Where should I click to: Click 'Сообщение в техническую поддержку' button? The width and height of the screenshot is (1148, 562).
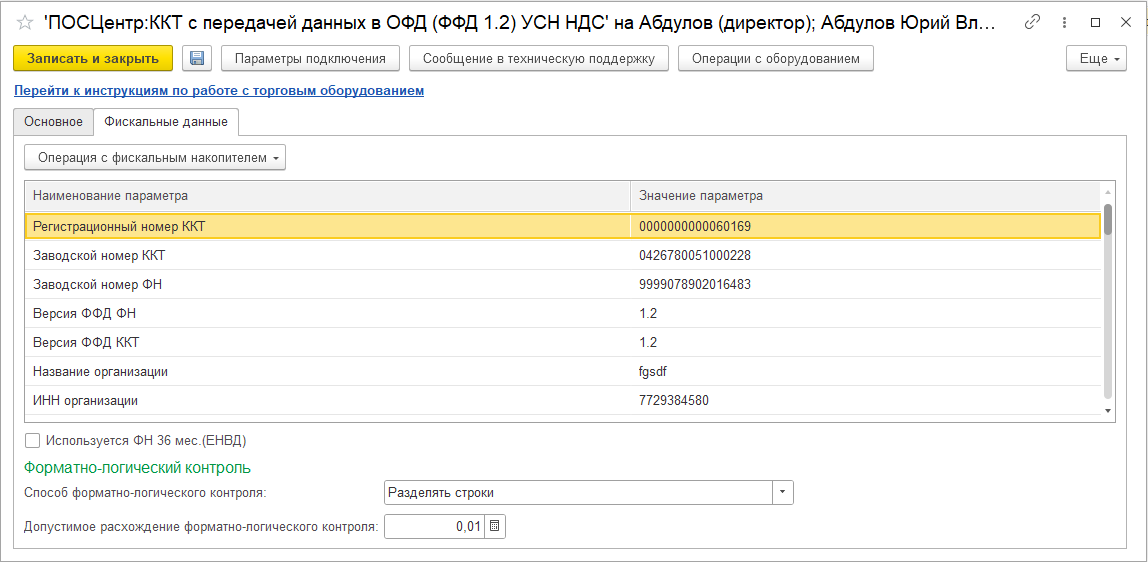click(x=539, y=59)
